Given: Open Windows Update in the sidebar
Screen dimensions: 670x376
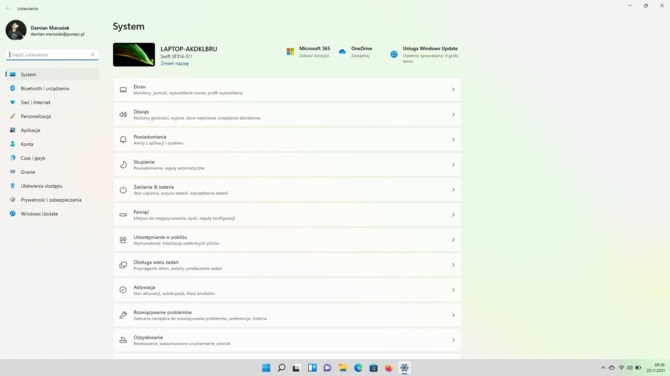Looking at the screenshot, I should point(52,214).
